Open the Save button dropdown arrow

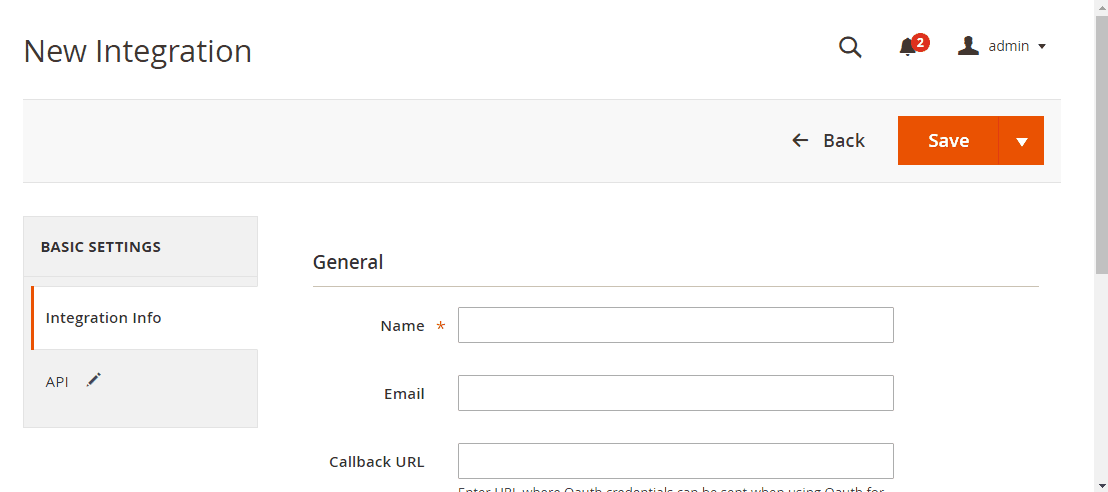coord(1021,141)
